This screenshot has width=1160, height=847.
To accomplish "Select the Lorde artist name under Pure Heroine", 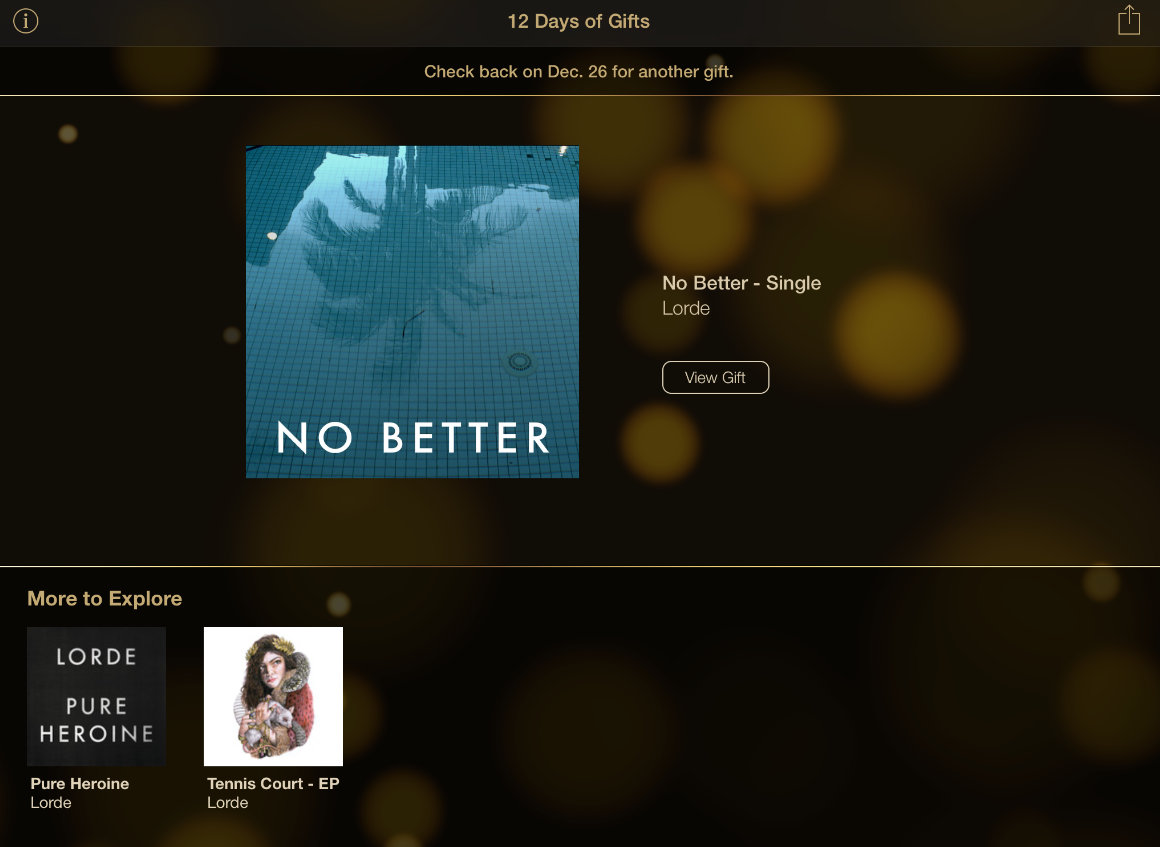I will pyautogui.click(x=51, y=803).
